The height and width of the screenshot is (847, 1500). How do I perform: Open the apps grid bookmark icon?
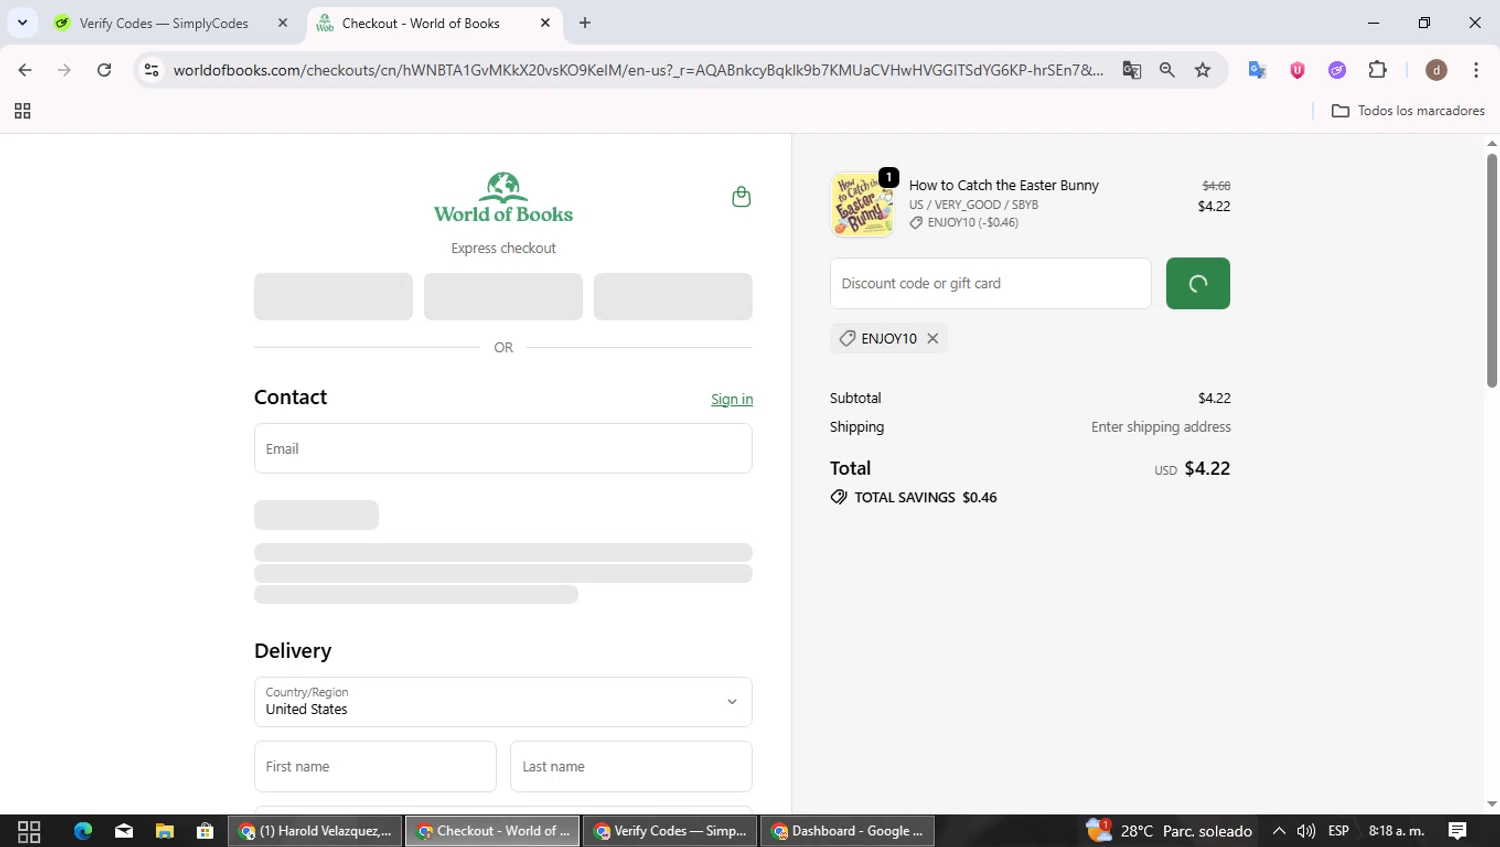(x=22, y=111)
